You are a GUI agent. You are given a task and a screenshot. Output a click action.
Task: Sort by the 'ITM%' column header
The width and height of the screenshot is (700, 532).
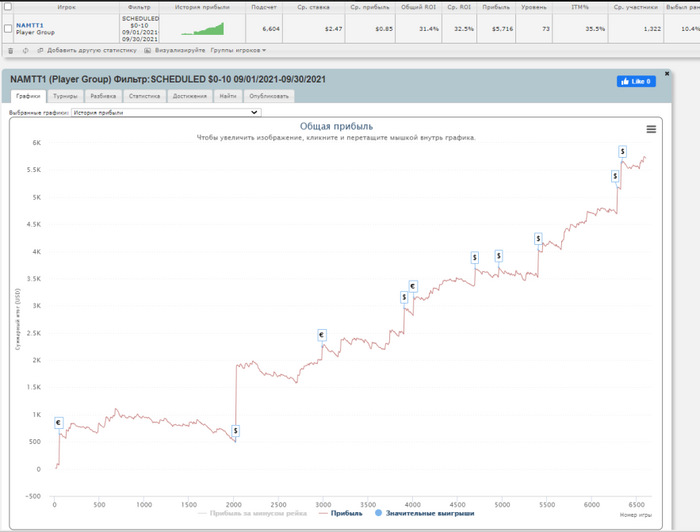580,7
